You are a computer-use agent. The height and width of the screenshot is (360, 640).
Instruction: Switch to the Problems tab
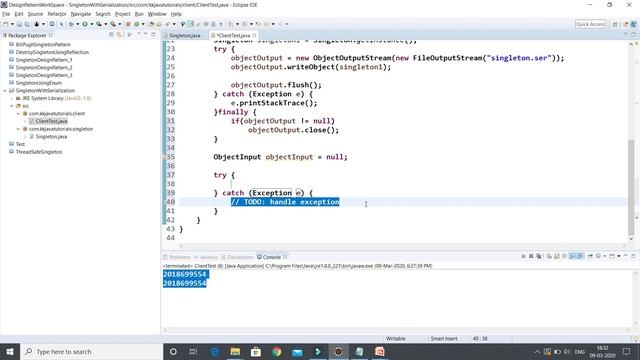coord(177,257)
